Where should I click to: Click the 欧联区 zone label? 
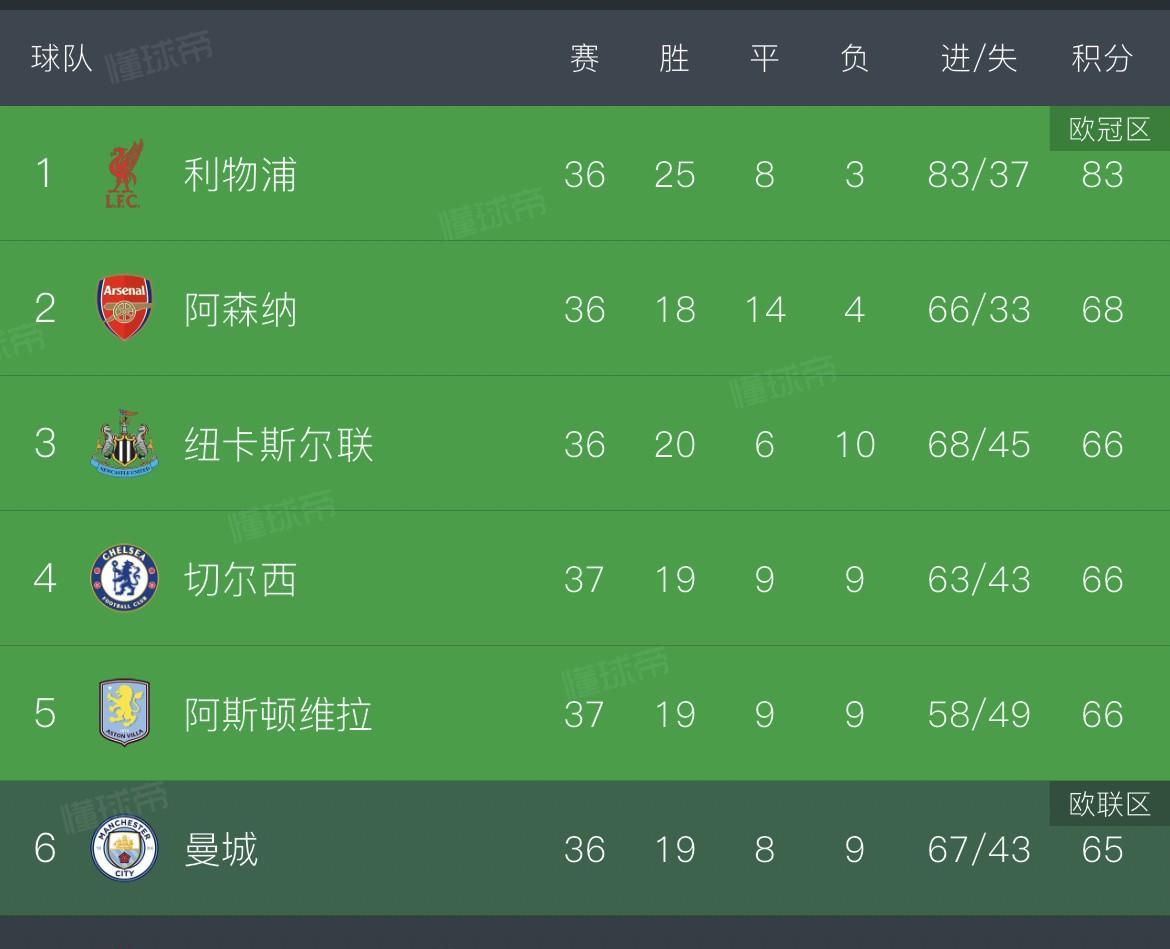pyautogui.click(x=1110, y=804)
